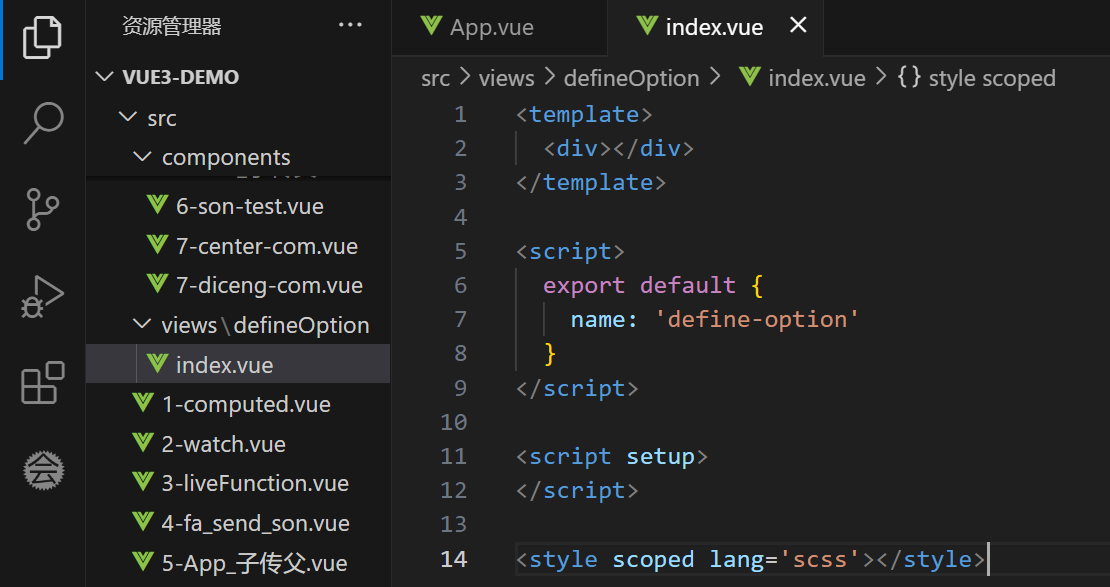This screenshot has height=587, width=1110.
Task: Click the style scoped breadcrumb symbol
Action: pos(991,78)
